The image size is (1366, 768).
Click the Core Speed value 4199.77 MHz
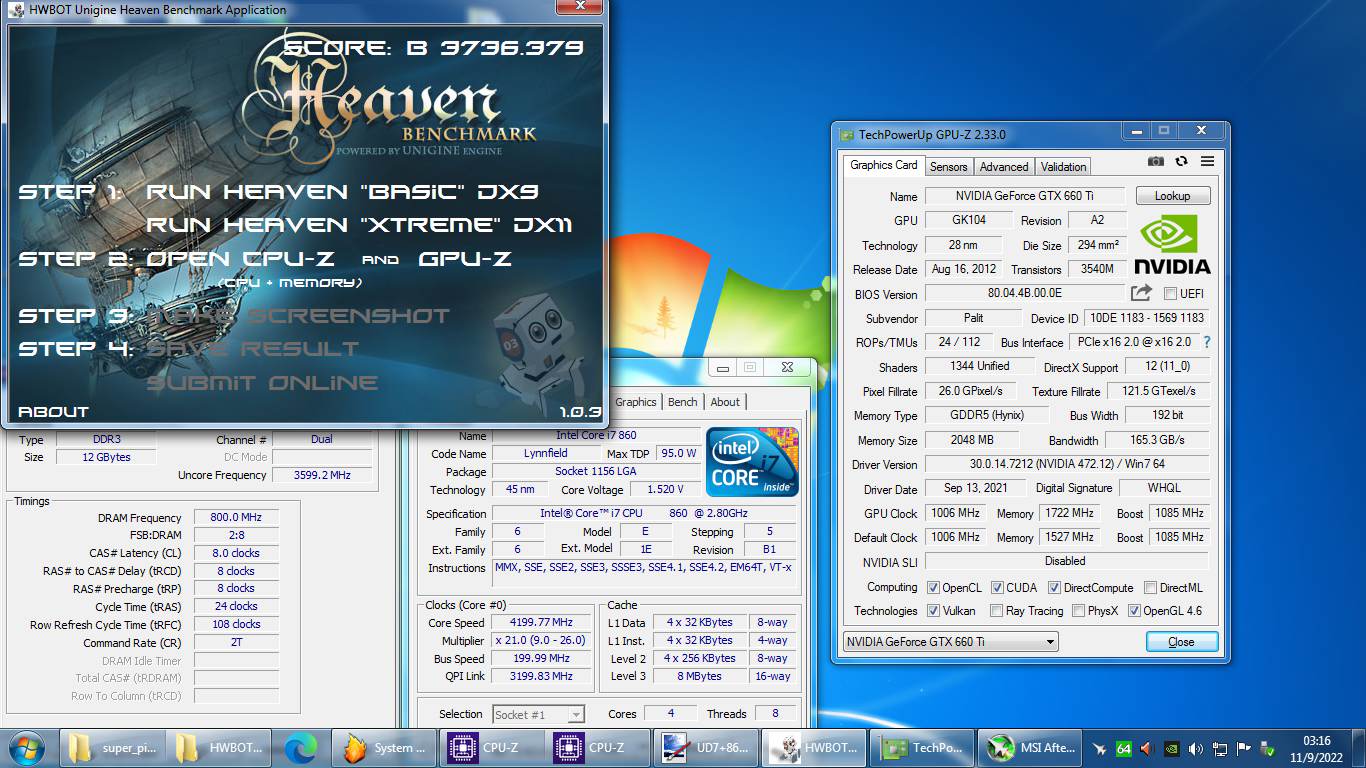(541, 622)
